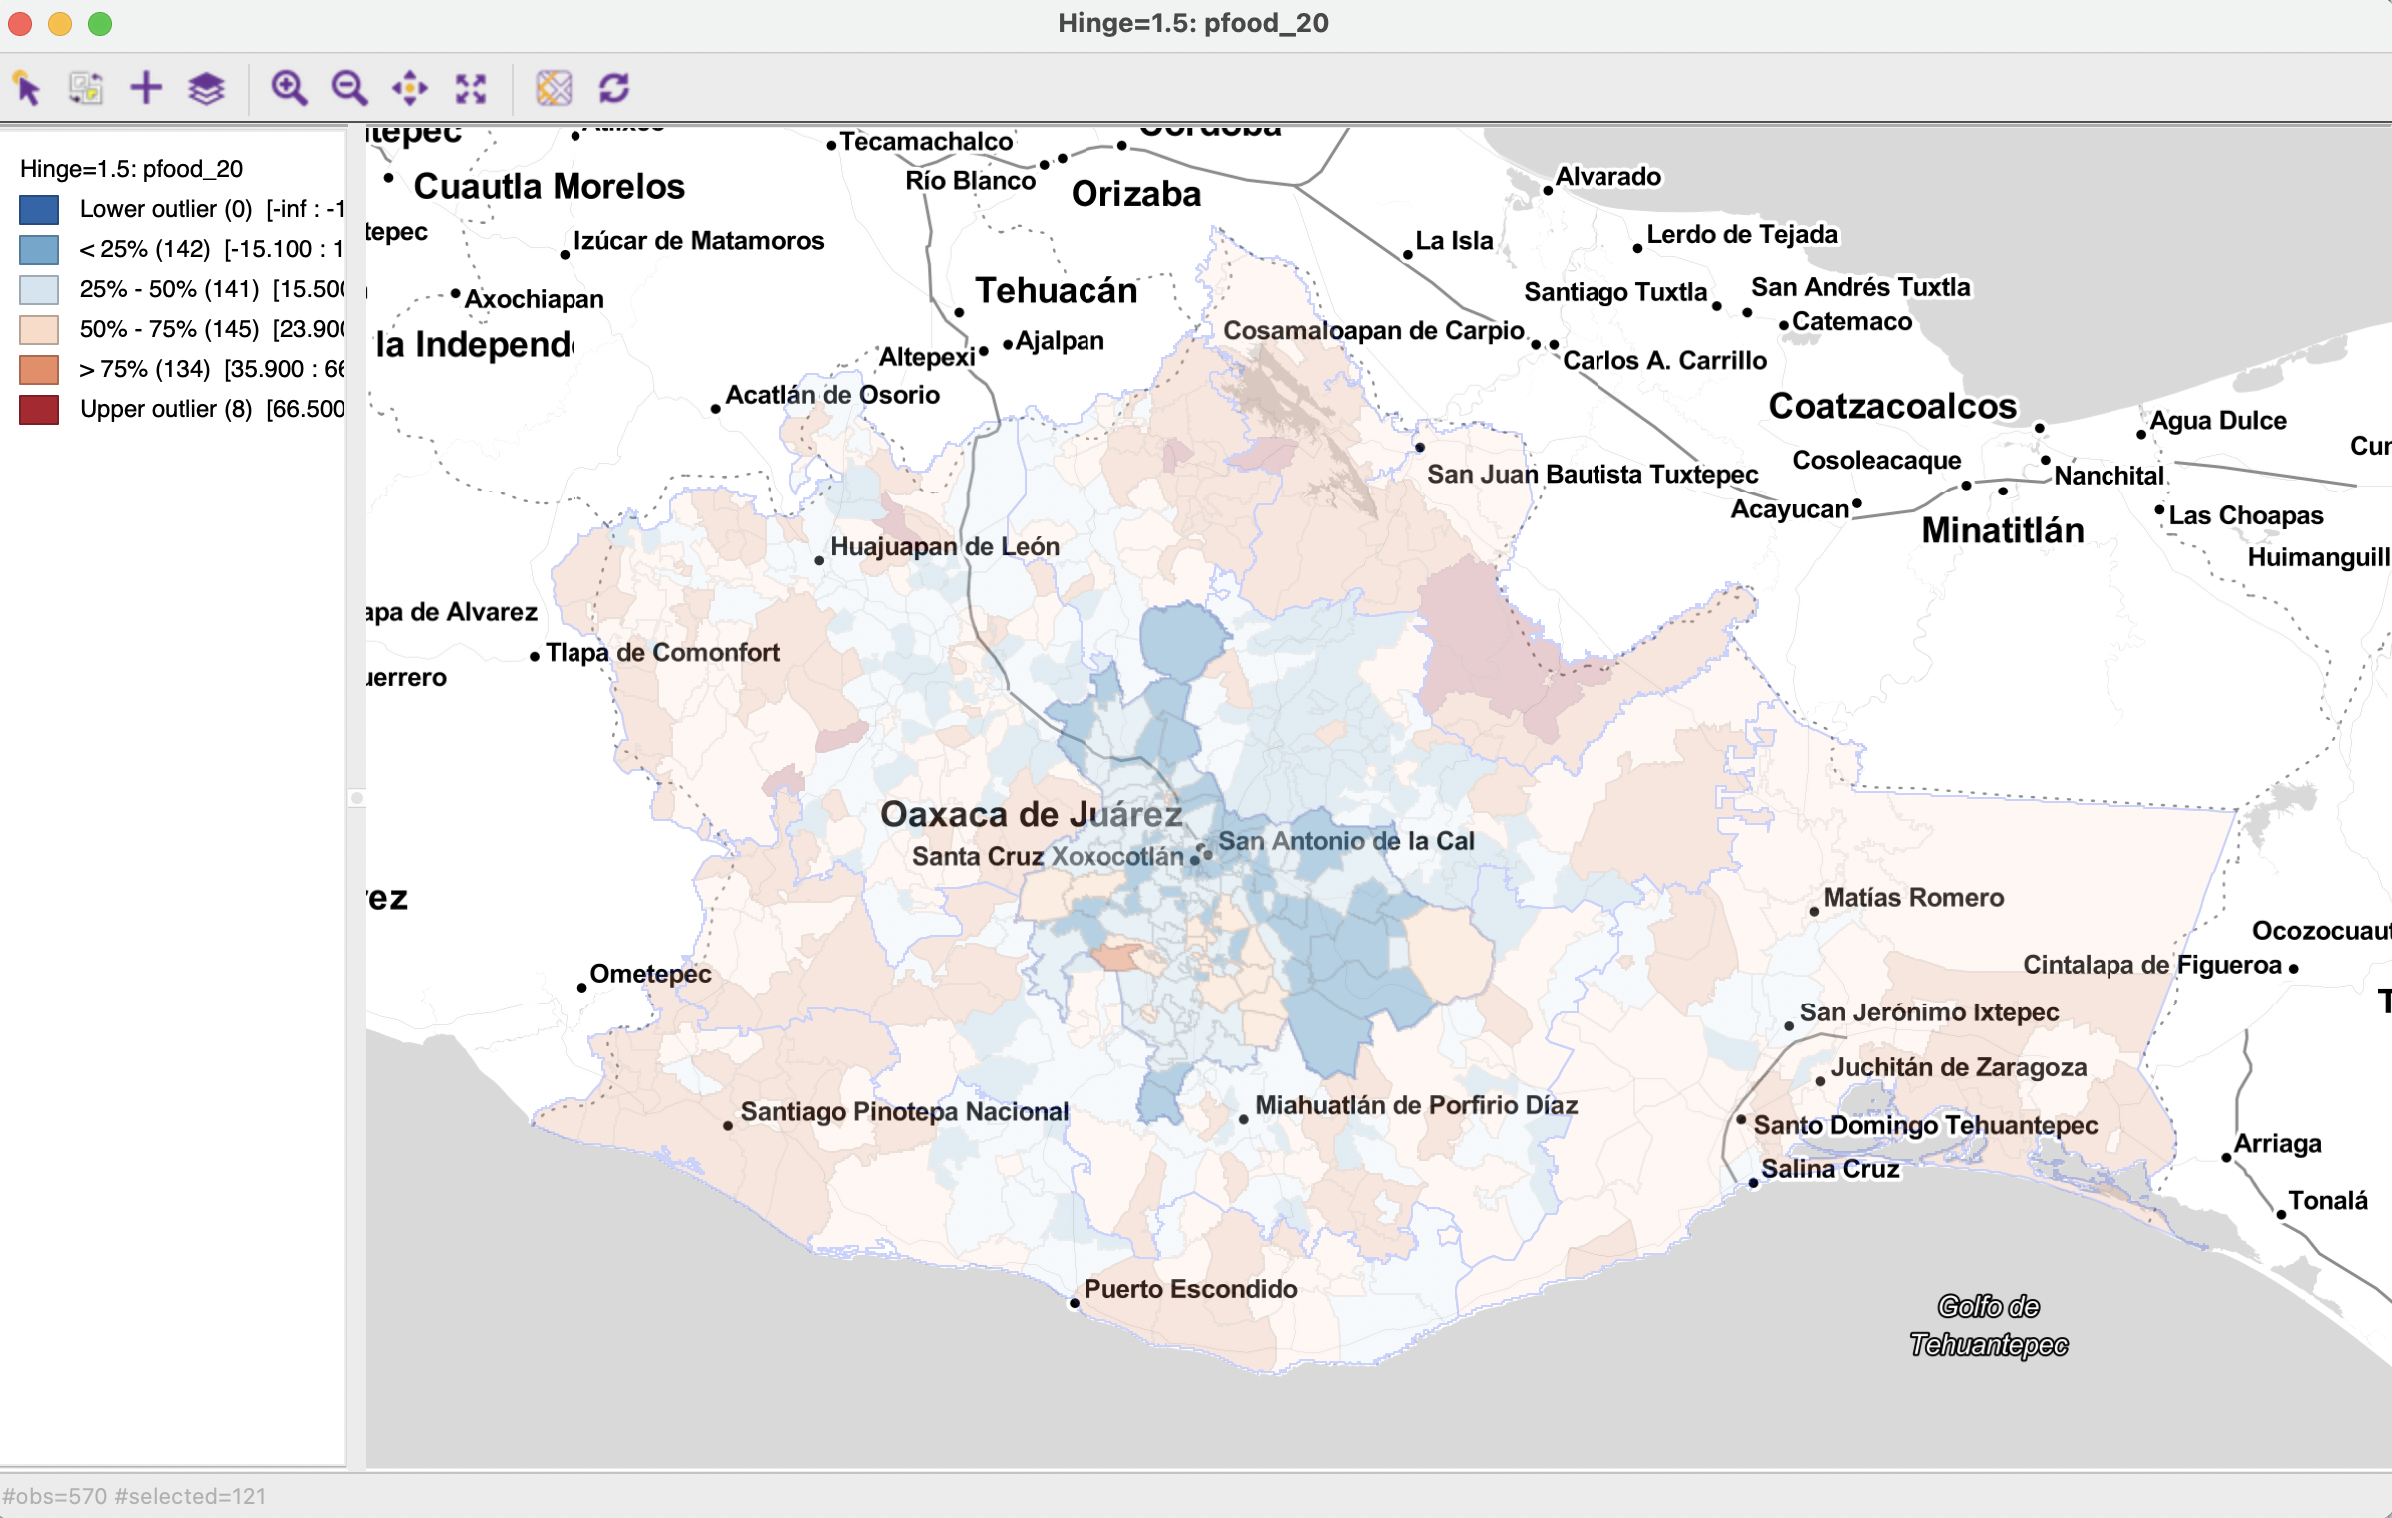Select the pan map tool

pos(410,88)
